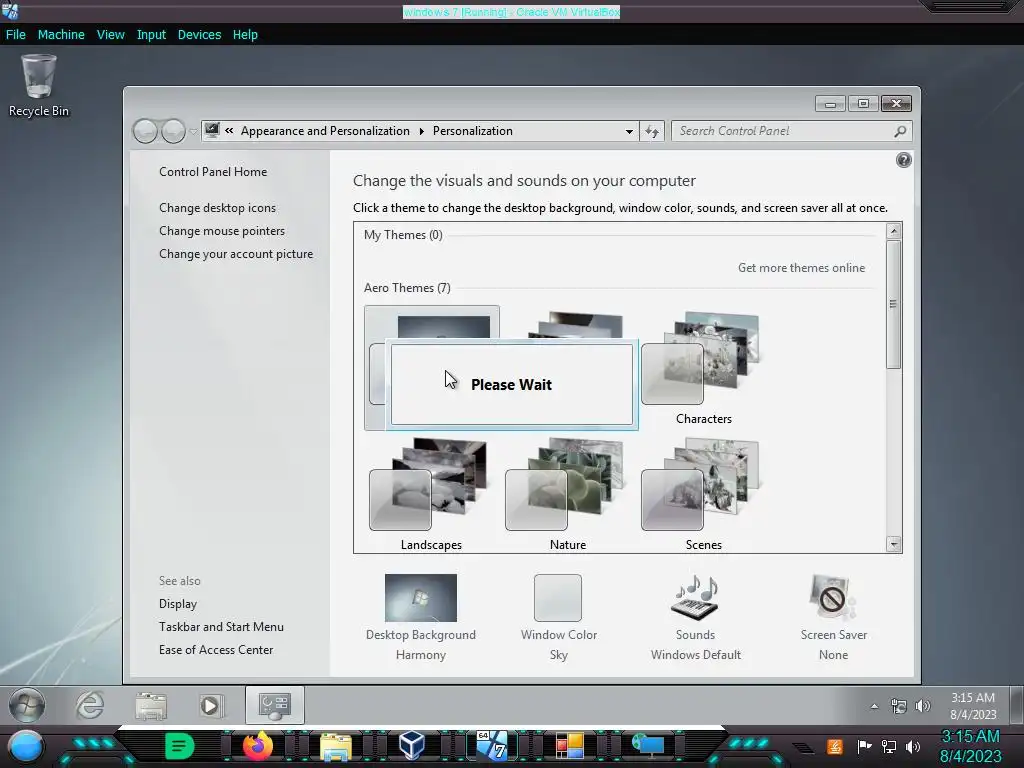Open VirtualBox manager on host taskbar
Image resolution: width=1024 pixels, height=768 pixels.
pyautogui.click(x=412, y=746)
